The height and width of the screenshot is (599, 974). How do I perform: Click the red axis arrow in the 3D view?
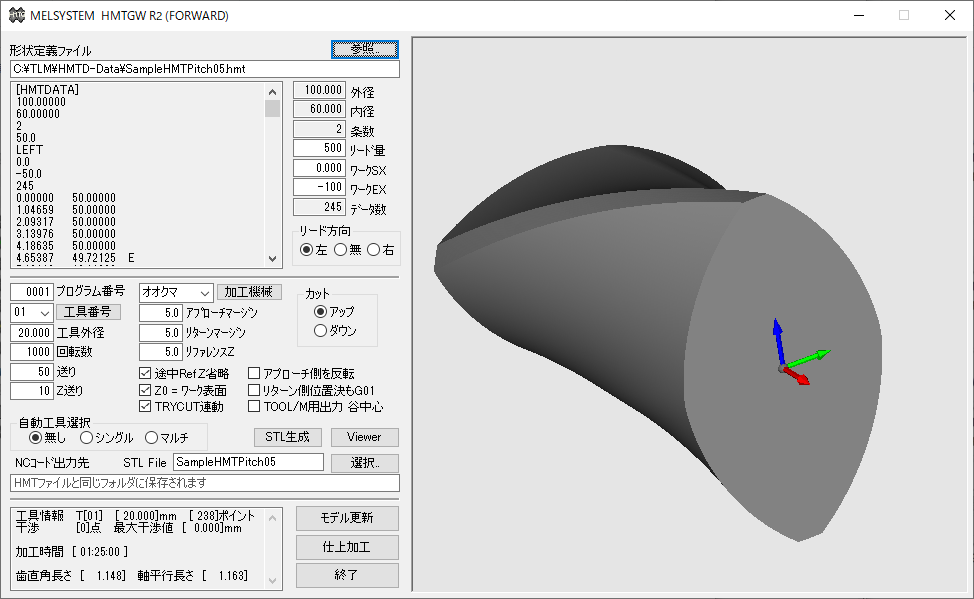798,376
